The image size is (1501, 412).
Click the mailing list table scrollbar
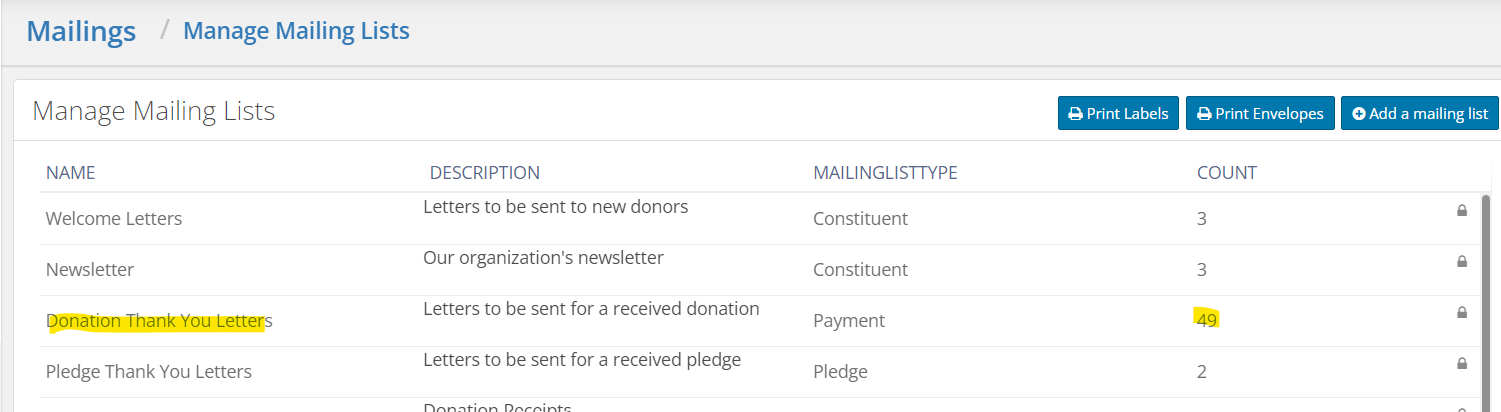click(x=1487, y=300)
